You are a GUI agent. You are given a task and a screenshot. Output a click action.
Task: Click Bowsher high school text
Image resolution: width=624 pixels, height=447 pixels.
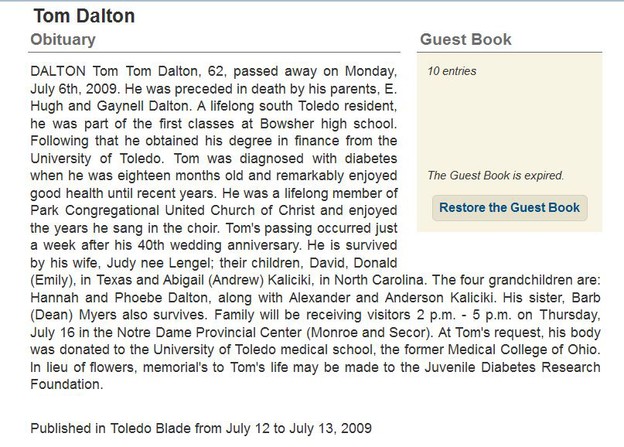point(328,123)
